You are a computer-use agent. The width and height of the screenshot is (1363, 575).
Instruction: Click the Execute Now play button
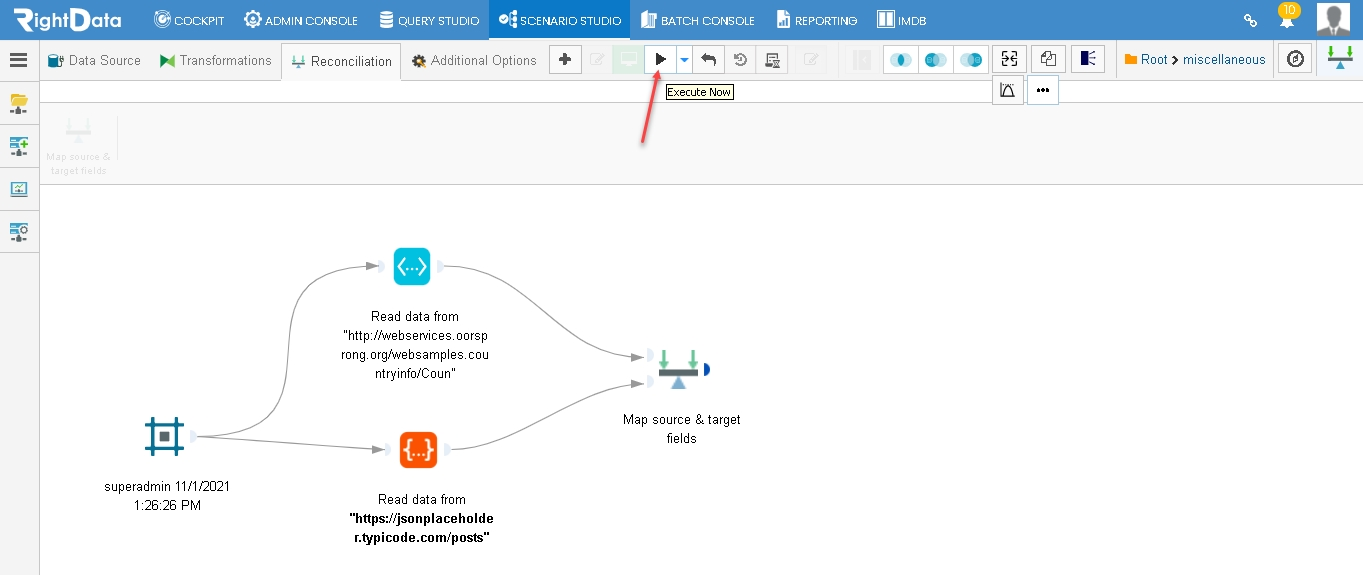[660, 60]
